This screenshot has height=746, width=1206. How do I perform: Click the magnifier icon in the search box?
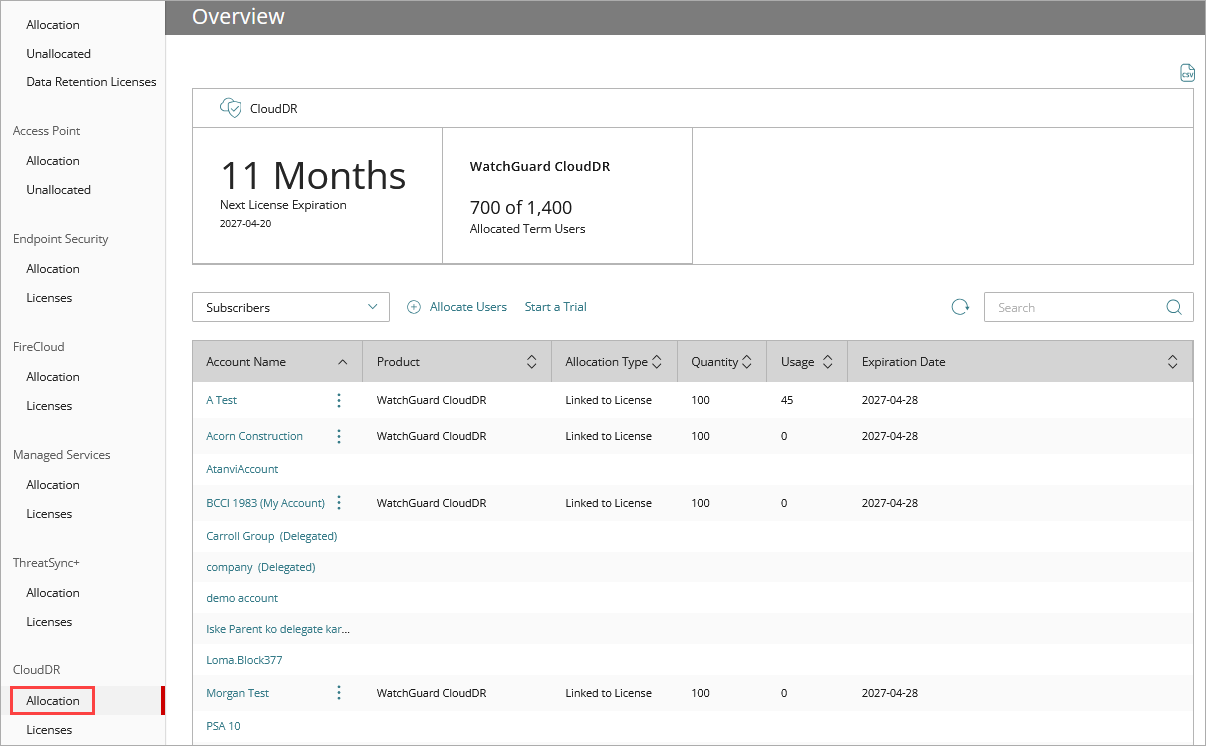pyautogui.click(x=1174, y=307)
